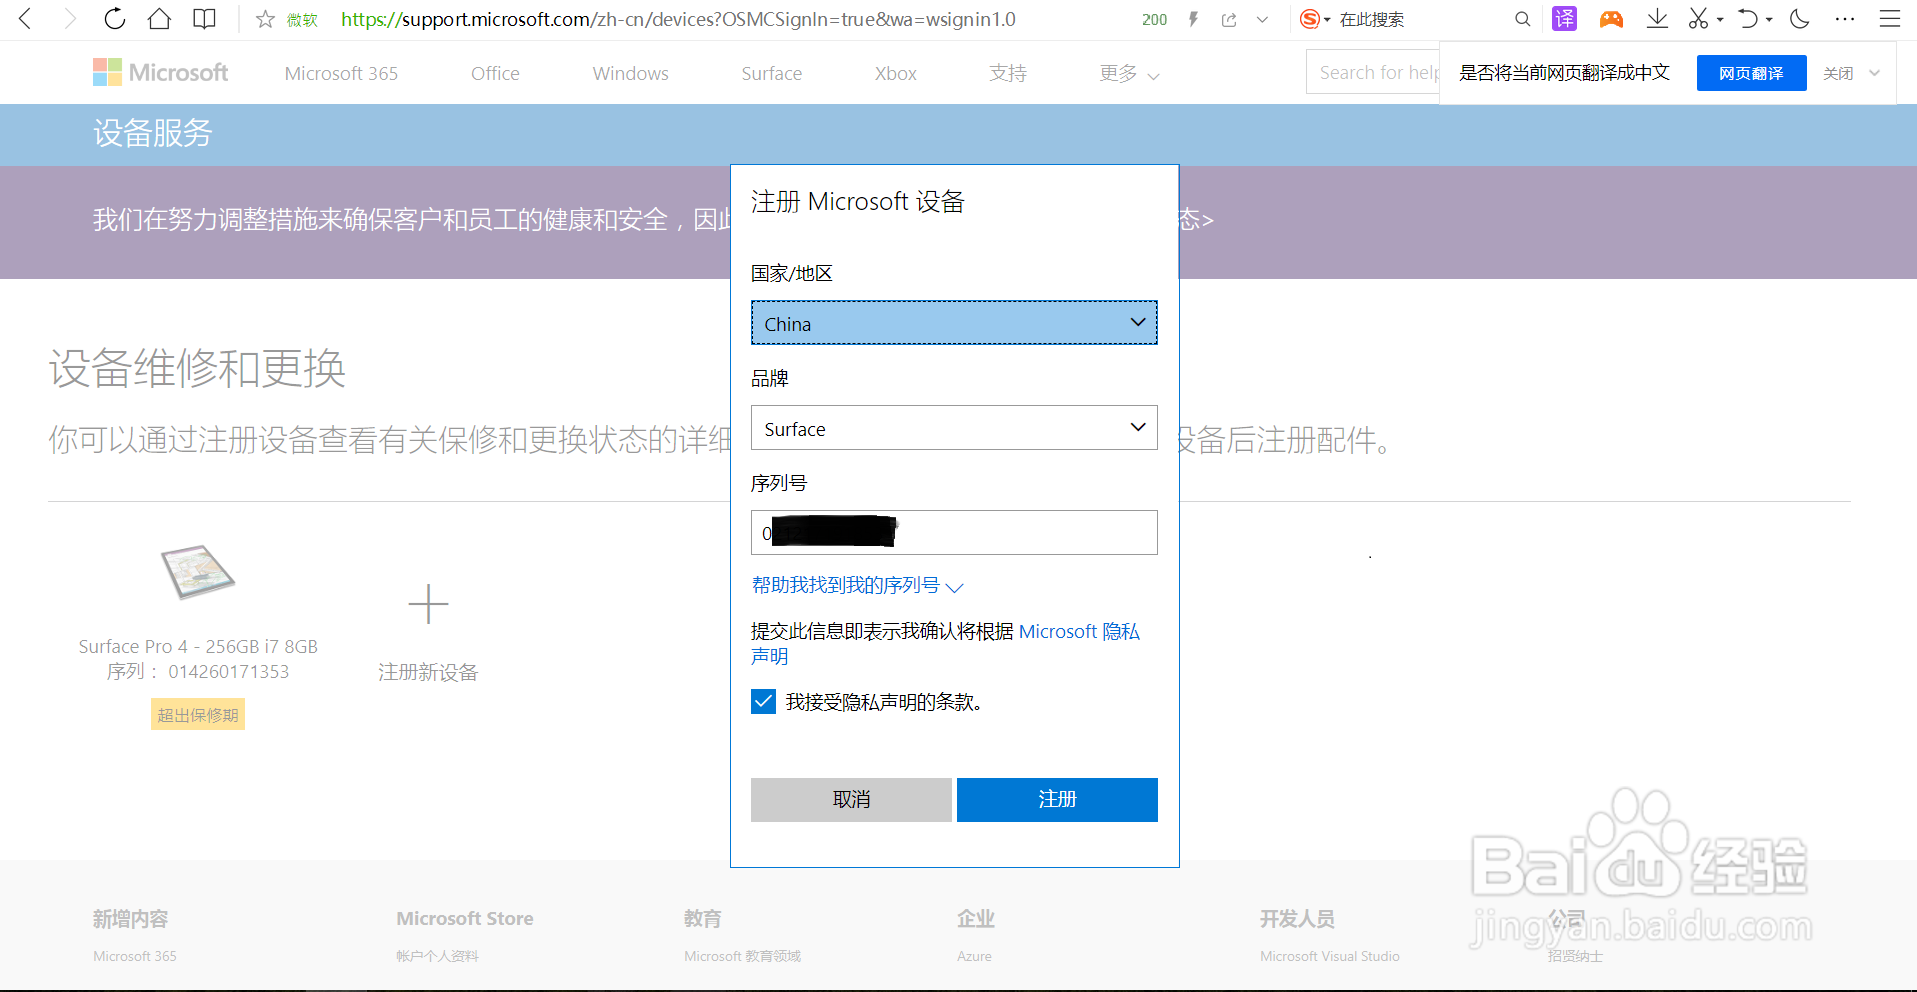
Task: Click 关闭 on the translation prompt
Action: [x=1838, y=73]
